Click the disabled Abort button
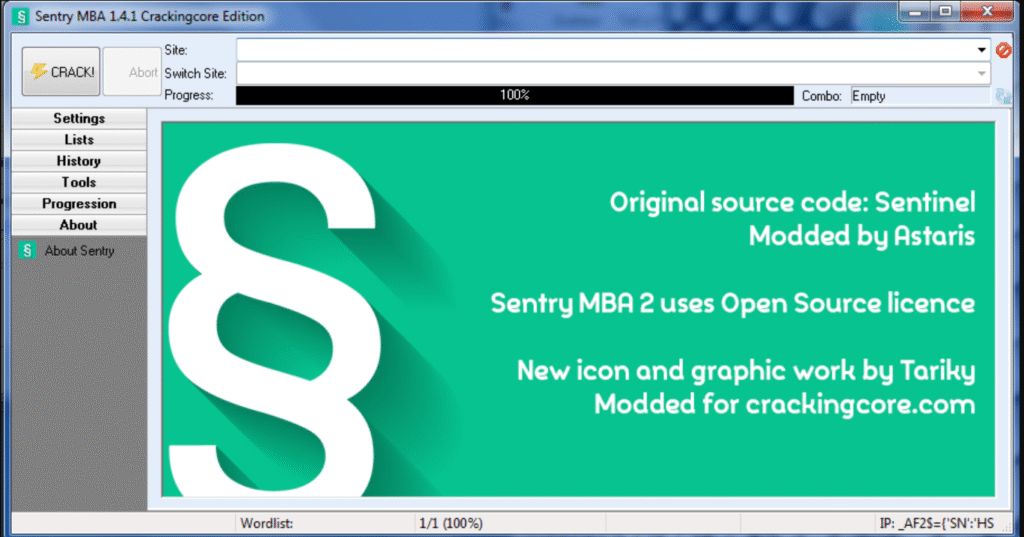 [132, 72]
